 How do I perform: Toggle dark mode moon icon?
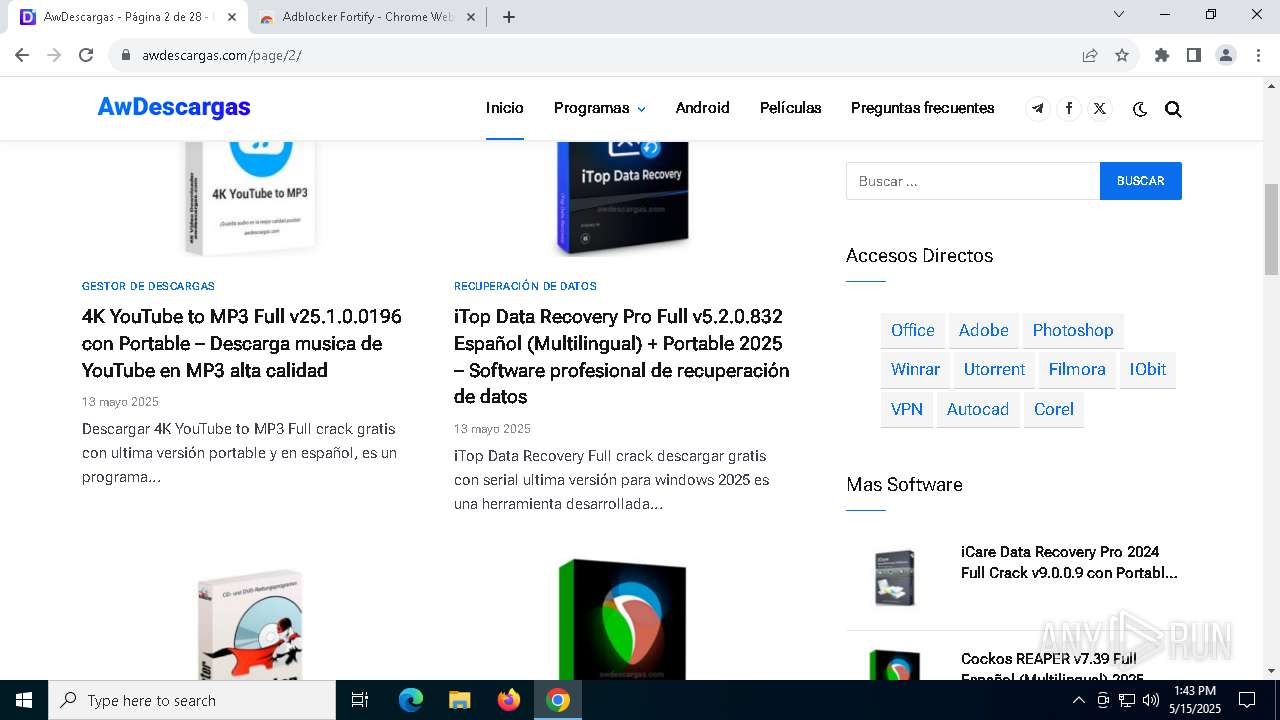tap(1140, 109)
